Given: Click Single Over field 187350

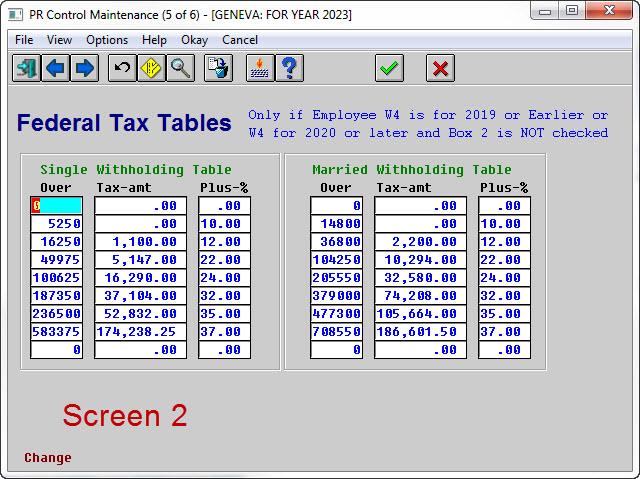Looking at the screenshot, I should coord(56,295).
